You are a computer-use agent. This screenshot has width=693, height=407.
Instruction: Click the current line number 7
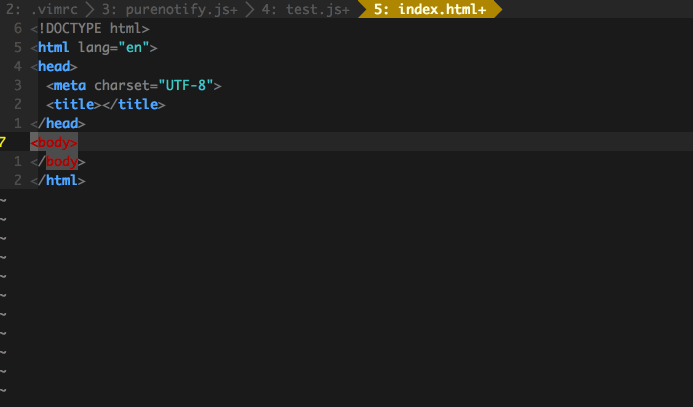click(x=3, y=142)
